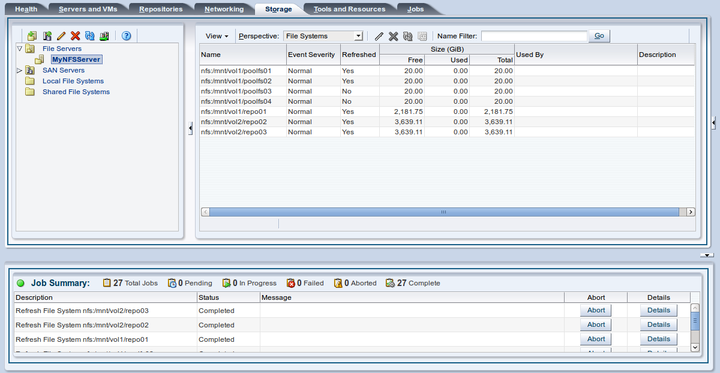Image resolution: width=720 pixels, height=373 pixels.
Task: Click the yellow pencil Edit File Server icon
Action: (x=61, y=36)
